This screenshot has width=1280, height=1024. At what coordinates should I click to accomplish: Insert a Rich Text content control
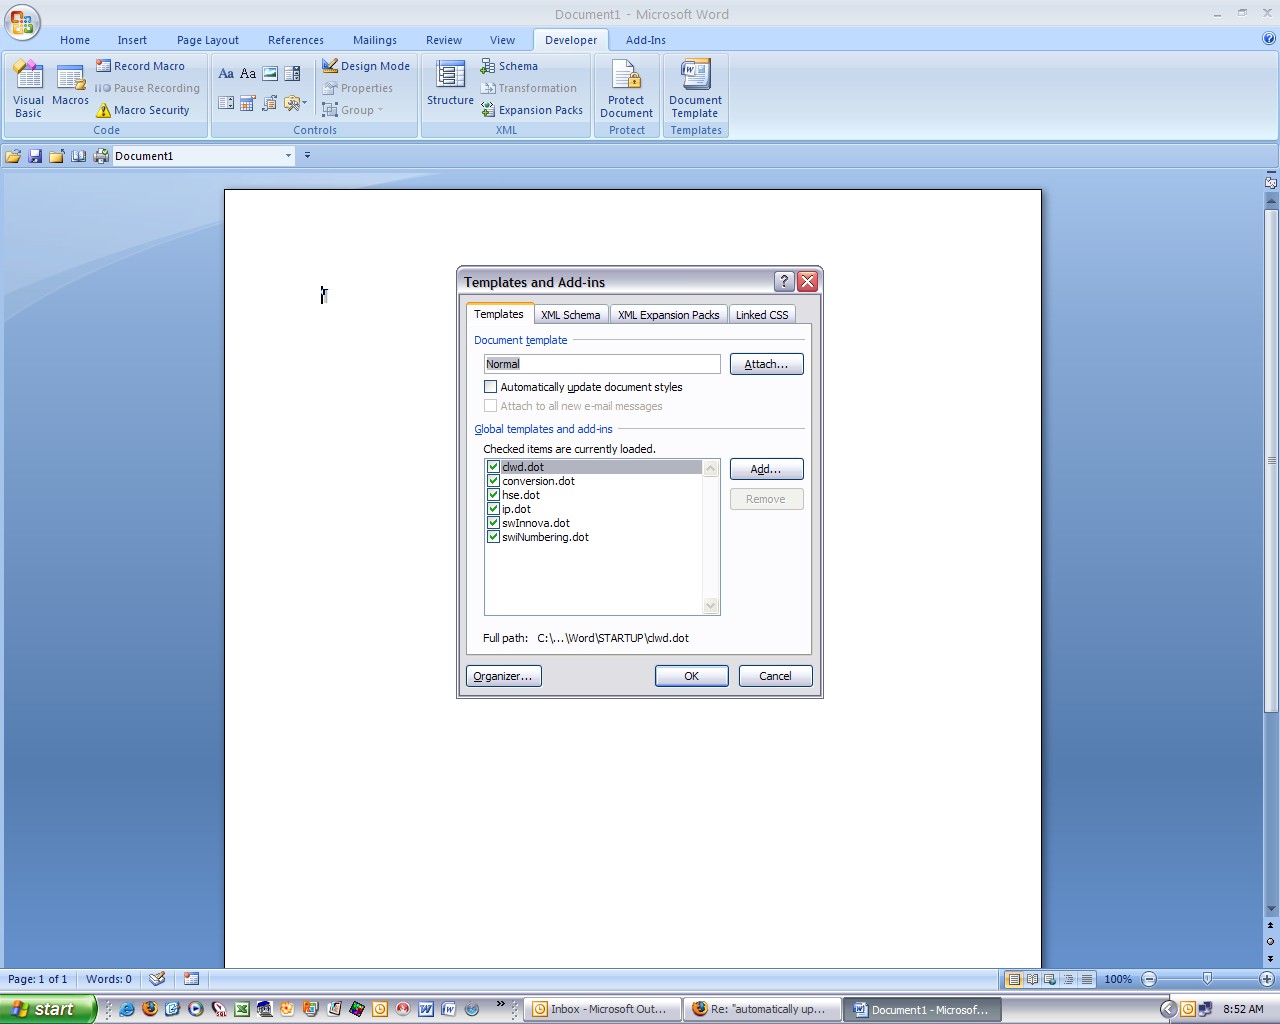tap(226, 73)
